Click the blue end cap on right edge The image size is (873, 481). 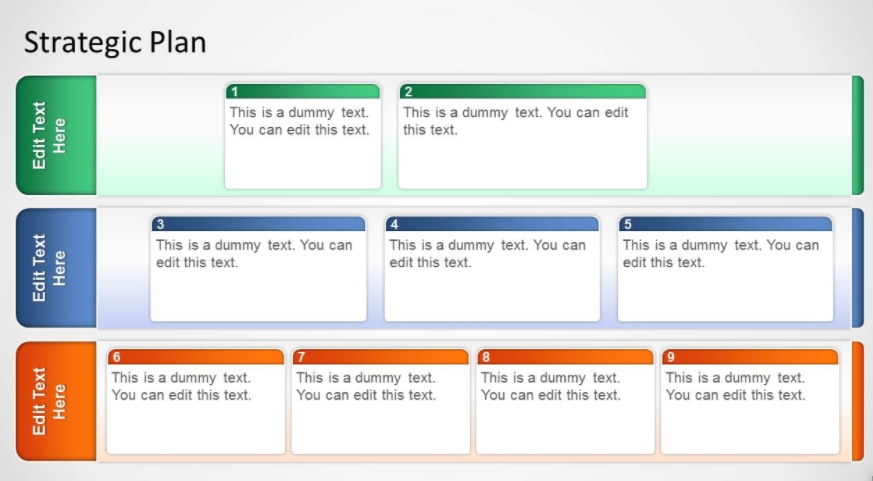tap(857, 268)
